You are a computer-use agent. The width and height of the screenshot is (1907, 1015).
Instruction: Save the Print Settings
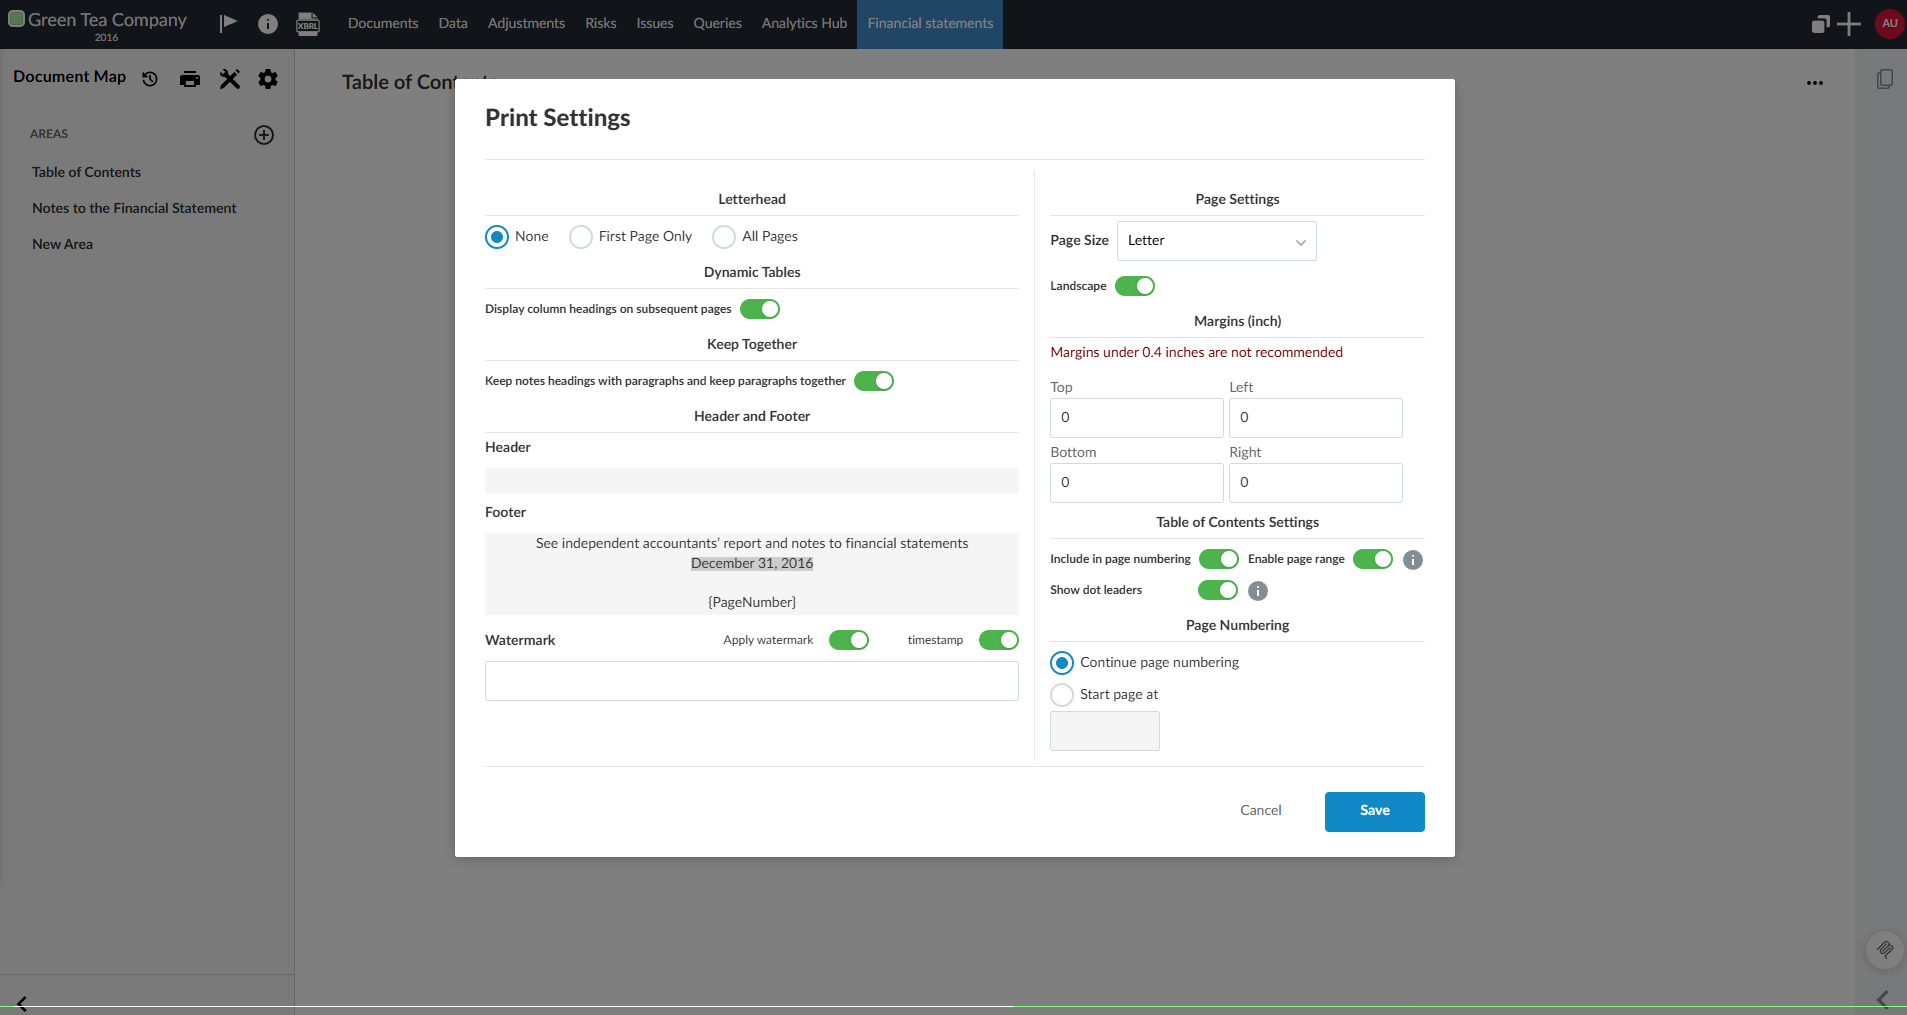[1373, 811]
